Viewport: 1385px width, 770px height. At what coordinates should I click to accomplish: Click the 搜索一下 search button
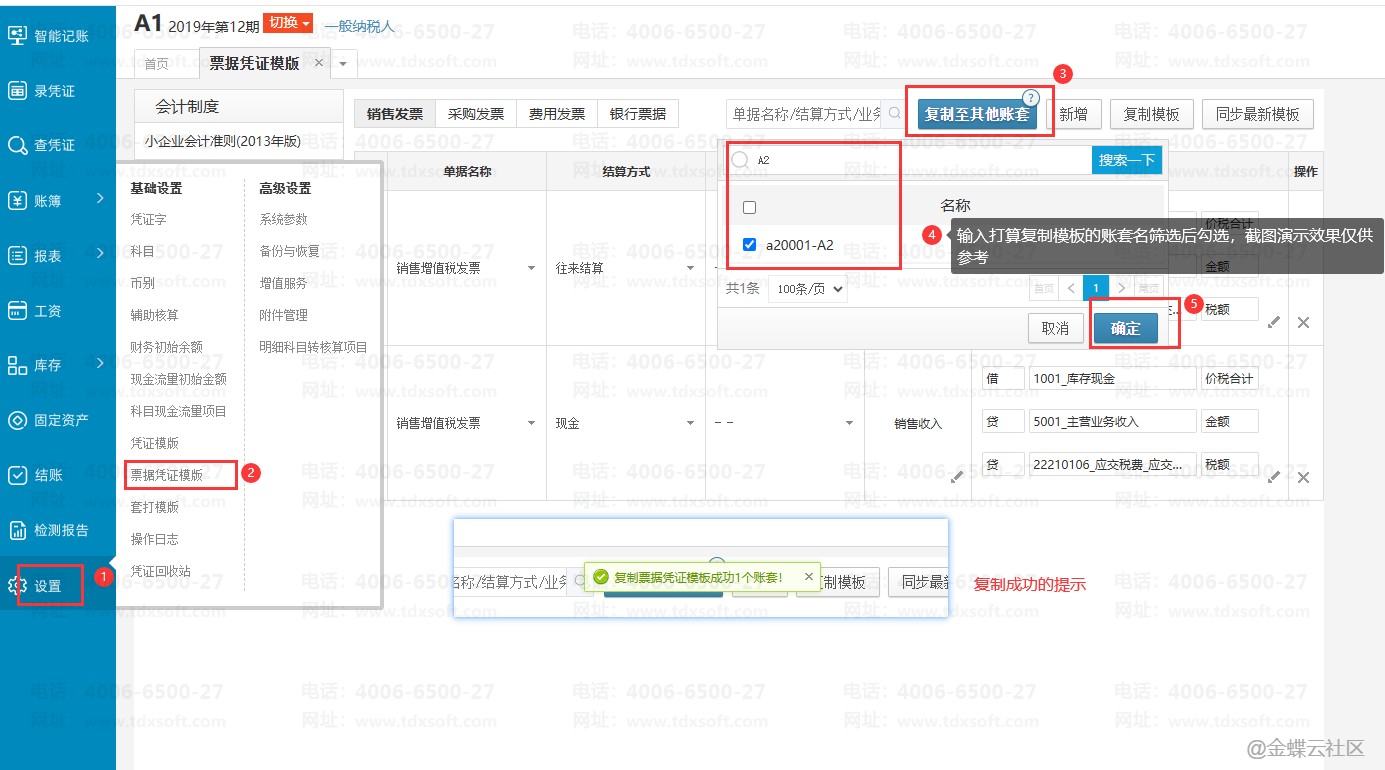click(1126, 160)
